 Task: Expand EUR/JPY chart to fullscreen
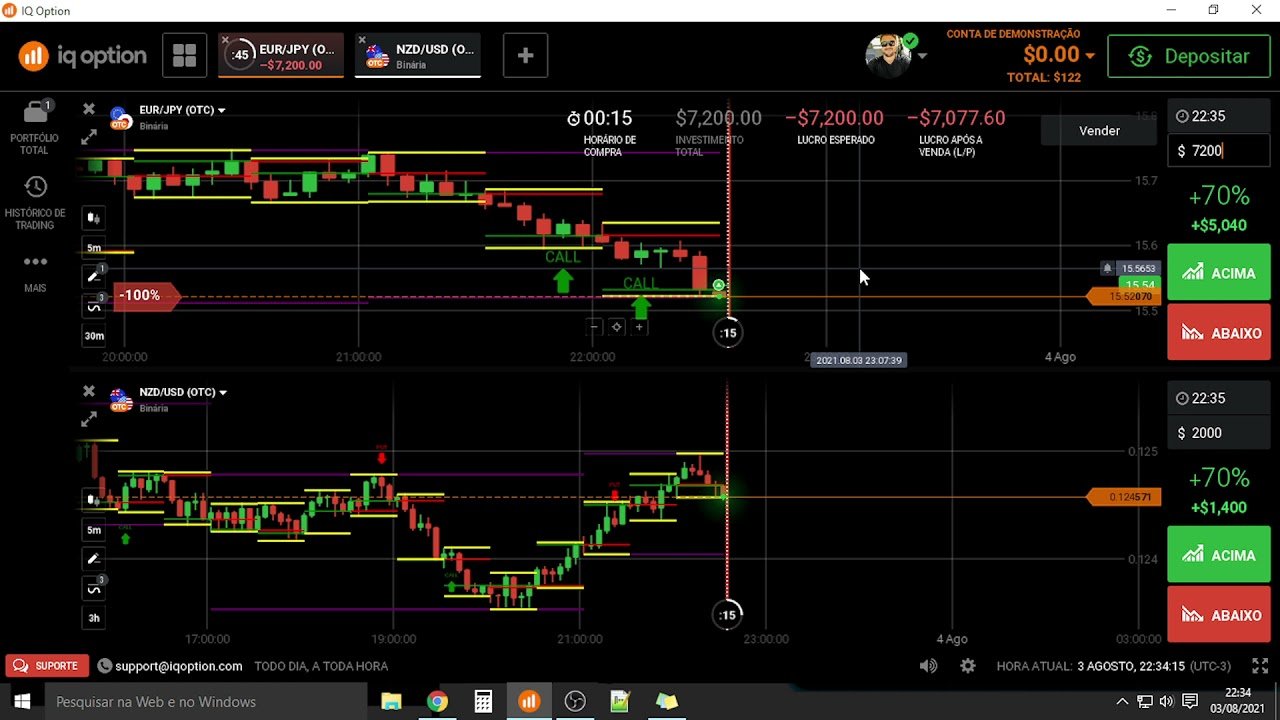tap(89, 137)
